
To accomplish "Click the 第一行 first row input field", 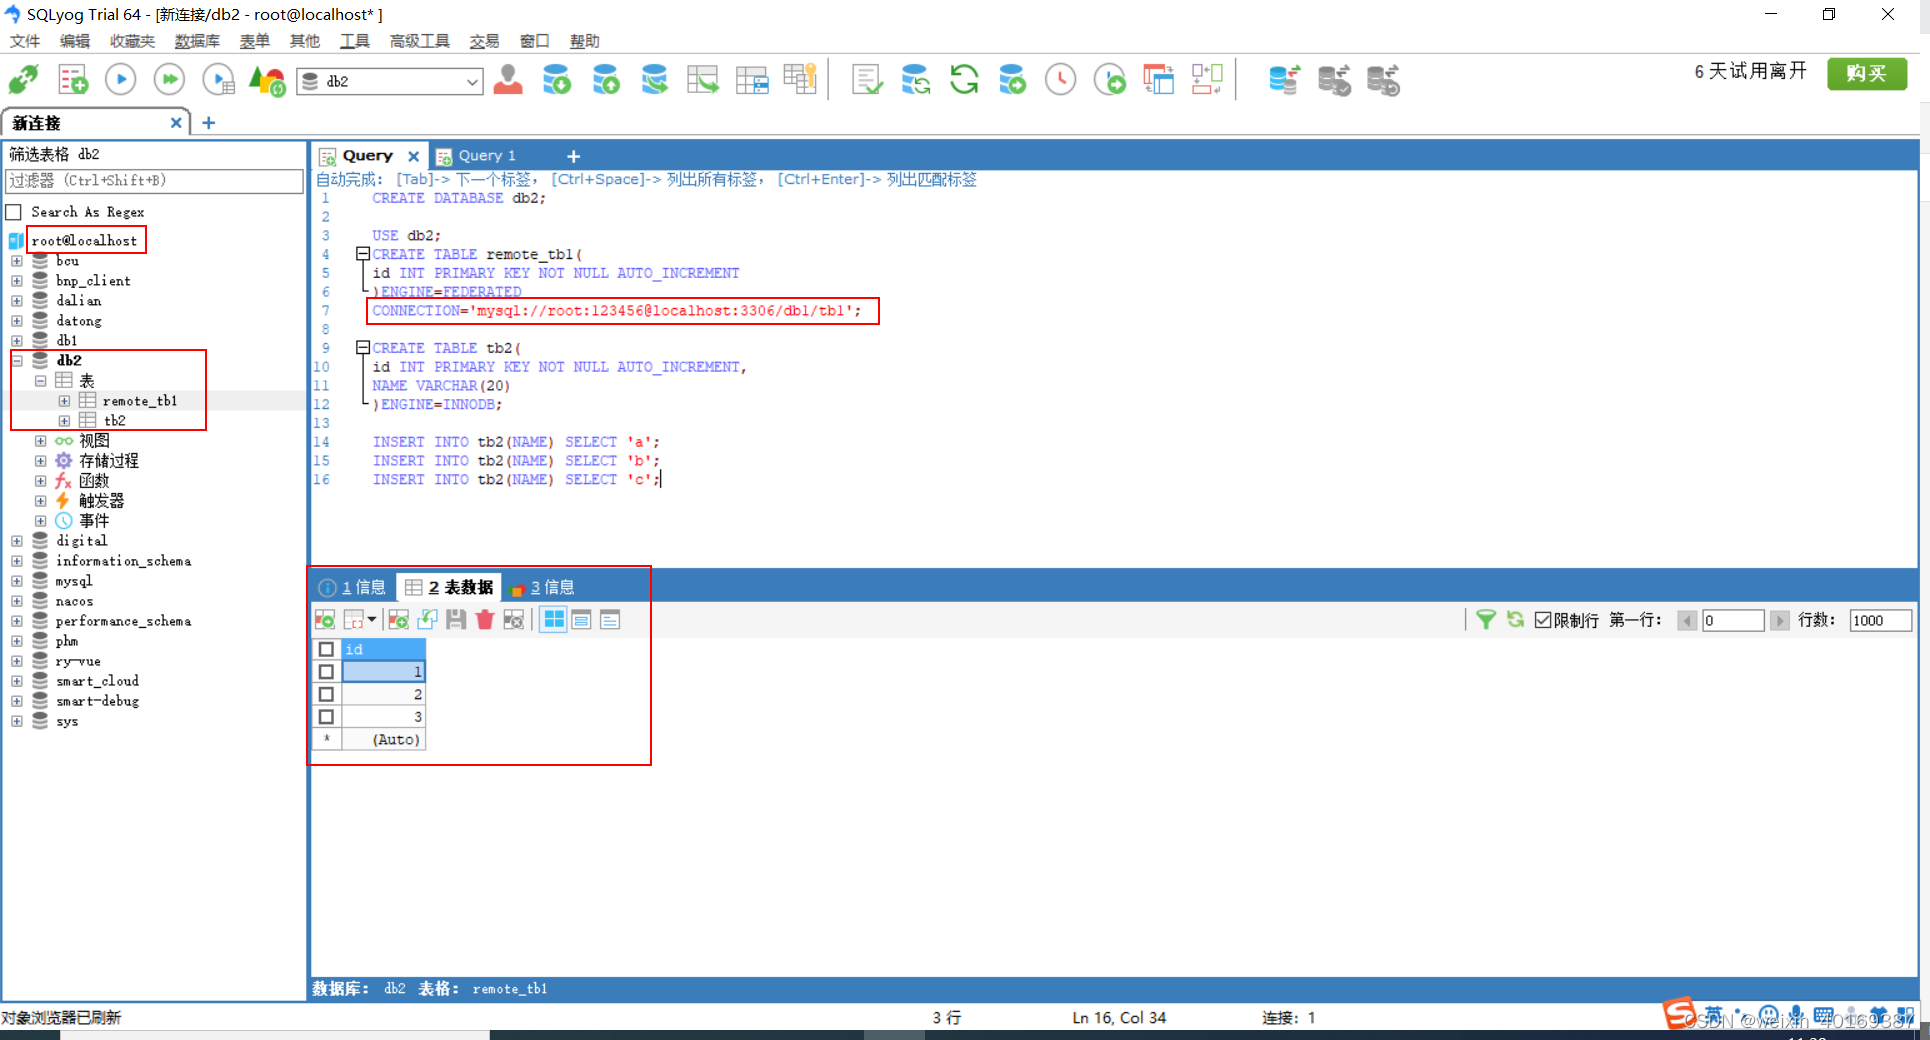I will click(1733, 620).
